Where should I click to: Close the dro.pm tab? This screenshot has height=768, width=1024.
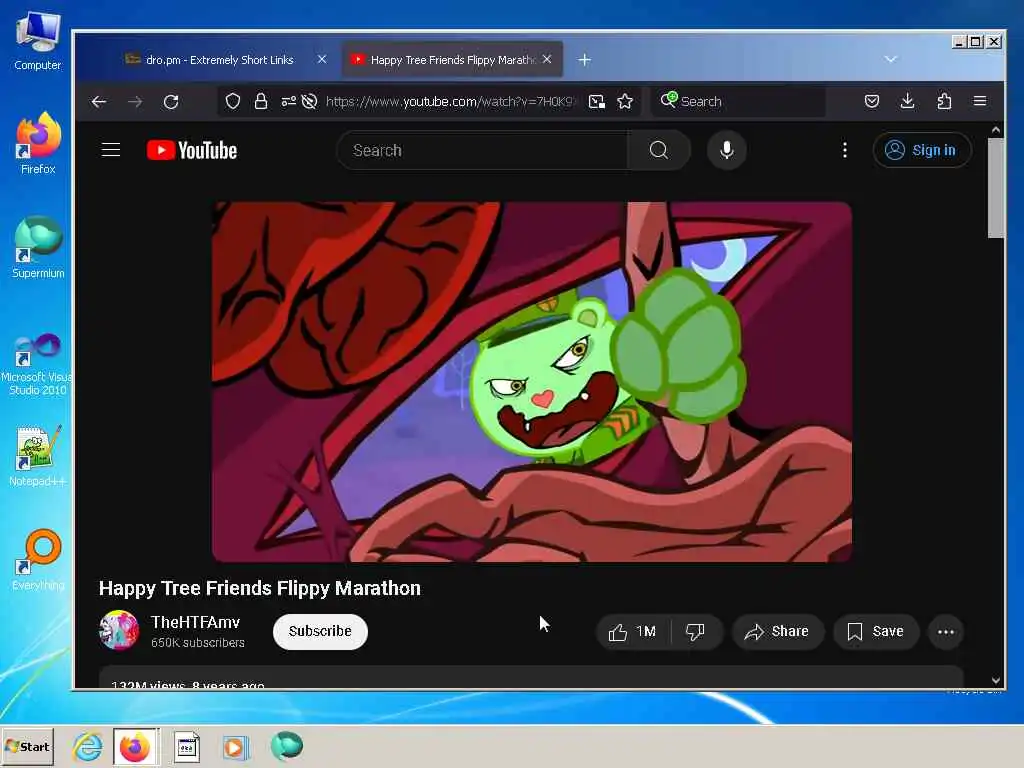(x=322, y=59)
